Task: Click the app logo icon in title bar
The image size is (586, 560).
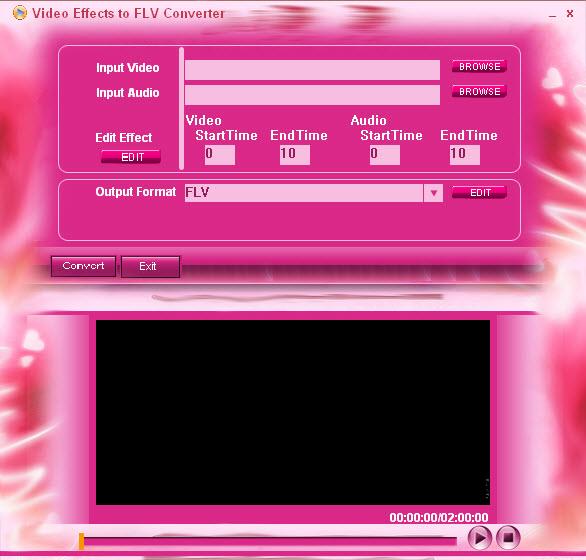Action: (x=19, y=13)
